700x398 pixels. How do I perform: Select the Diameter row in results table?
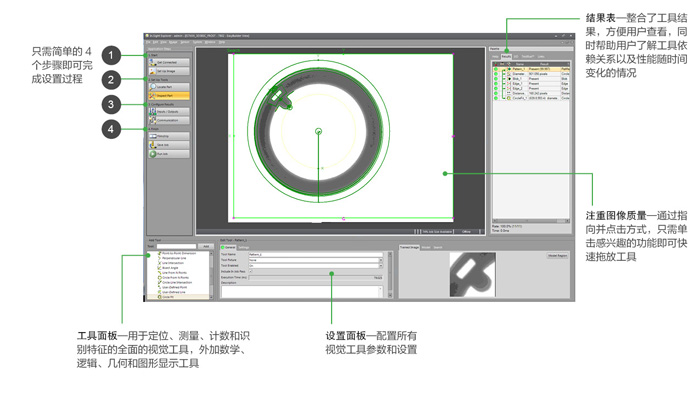coord(531,74)
